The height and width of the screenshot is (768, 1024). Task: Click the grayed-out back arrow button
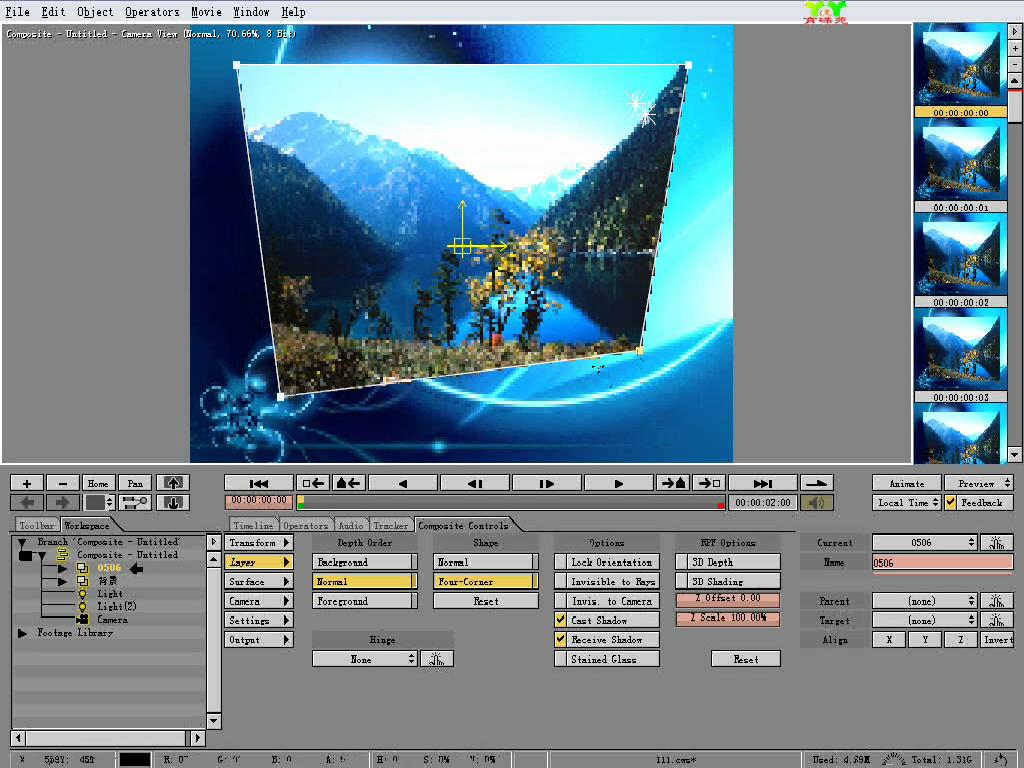click(x=27, y=503)
